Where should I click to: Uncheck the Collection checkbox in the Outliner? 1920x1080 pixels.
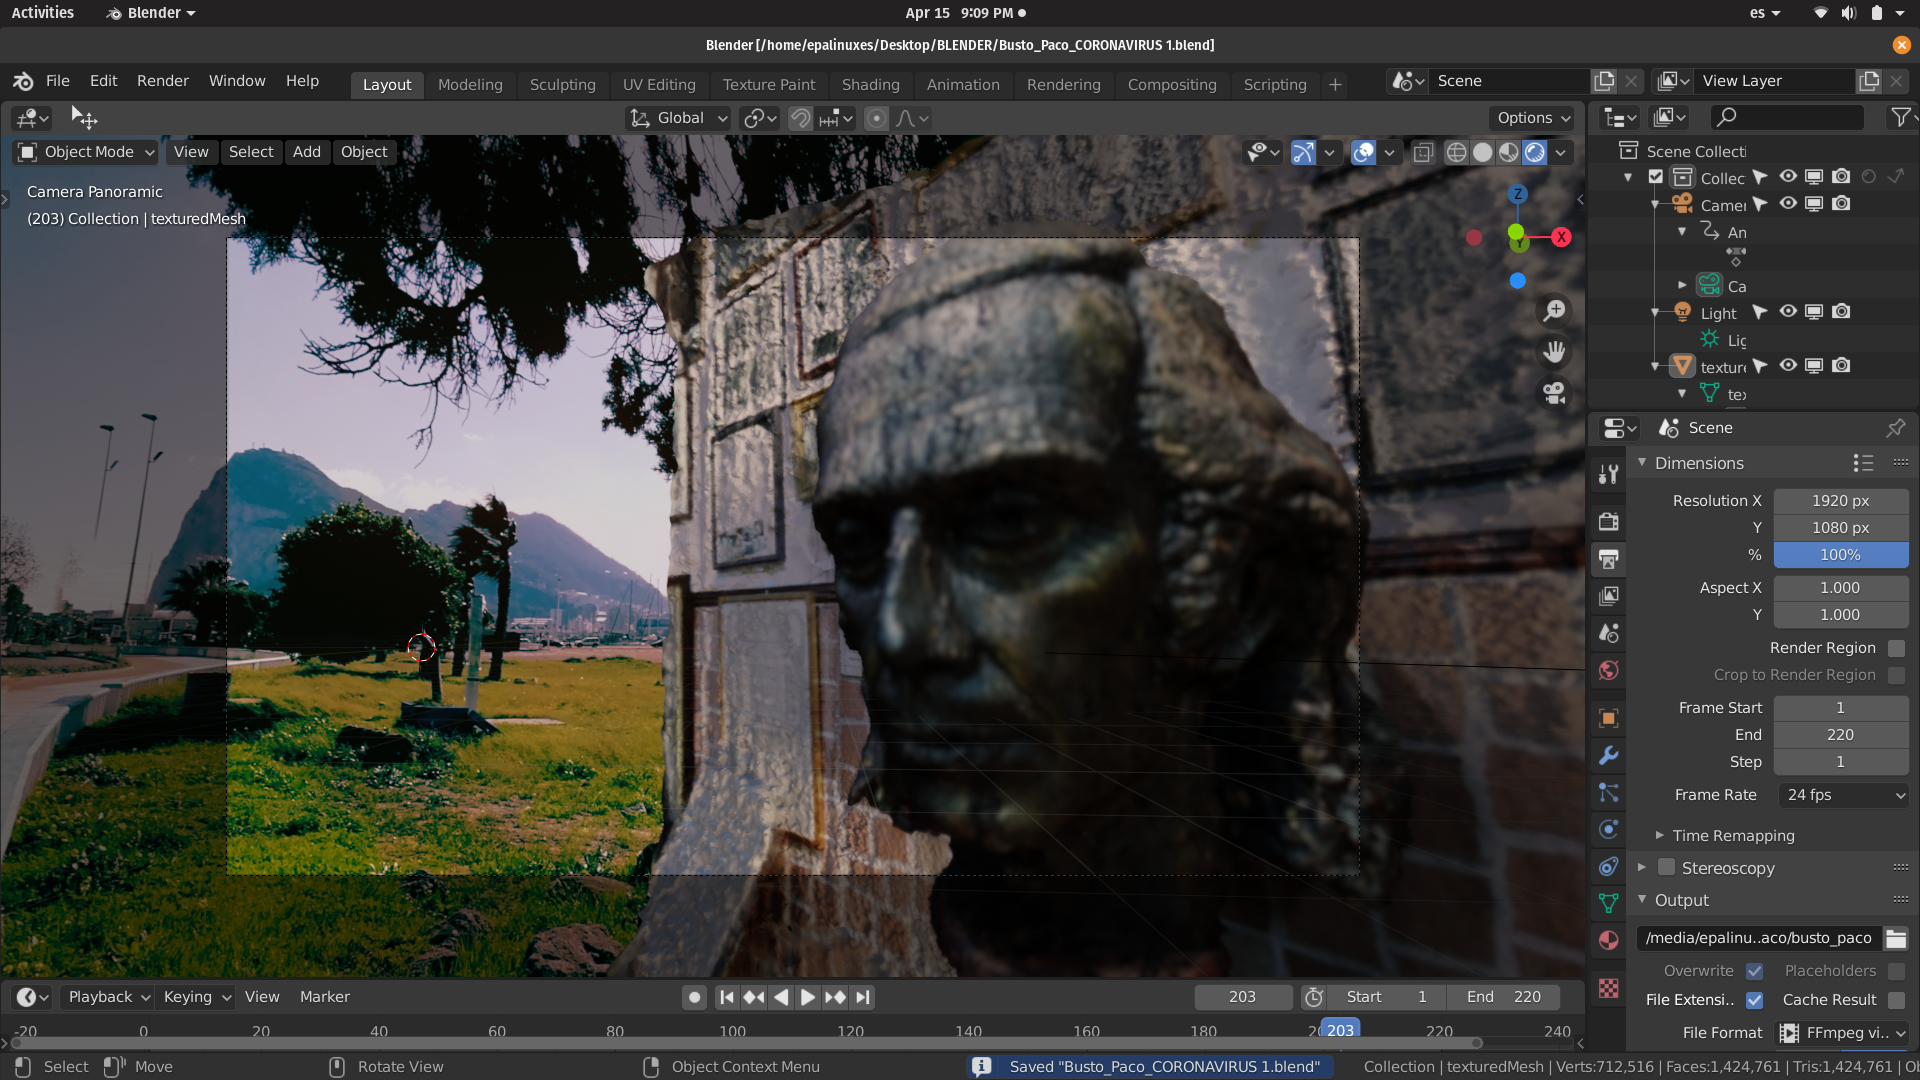[x=1657, y=177]
